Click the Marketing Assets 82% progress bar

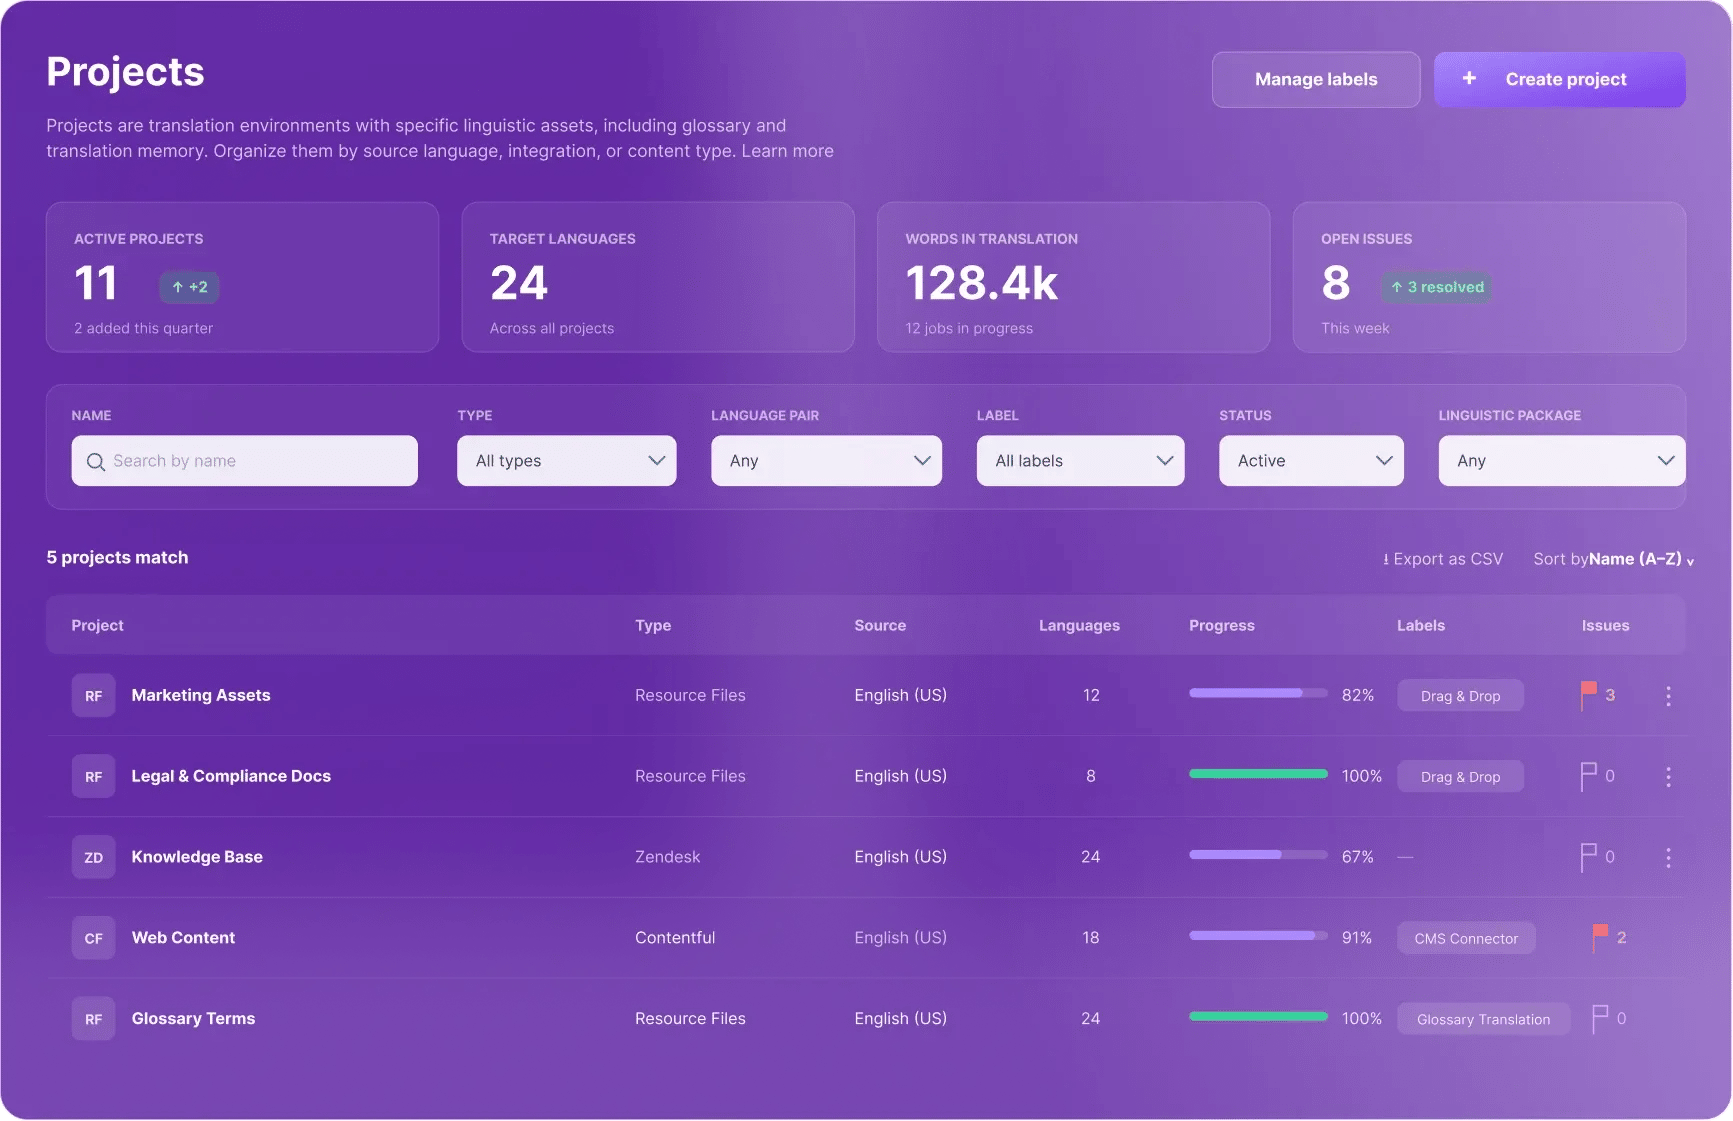(x=1258, y=693)
